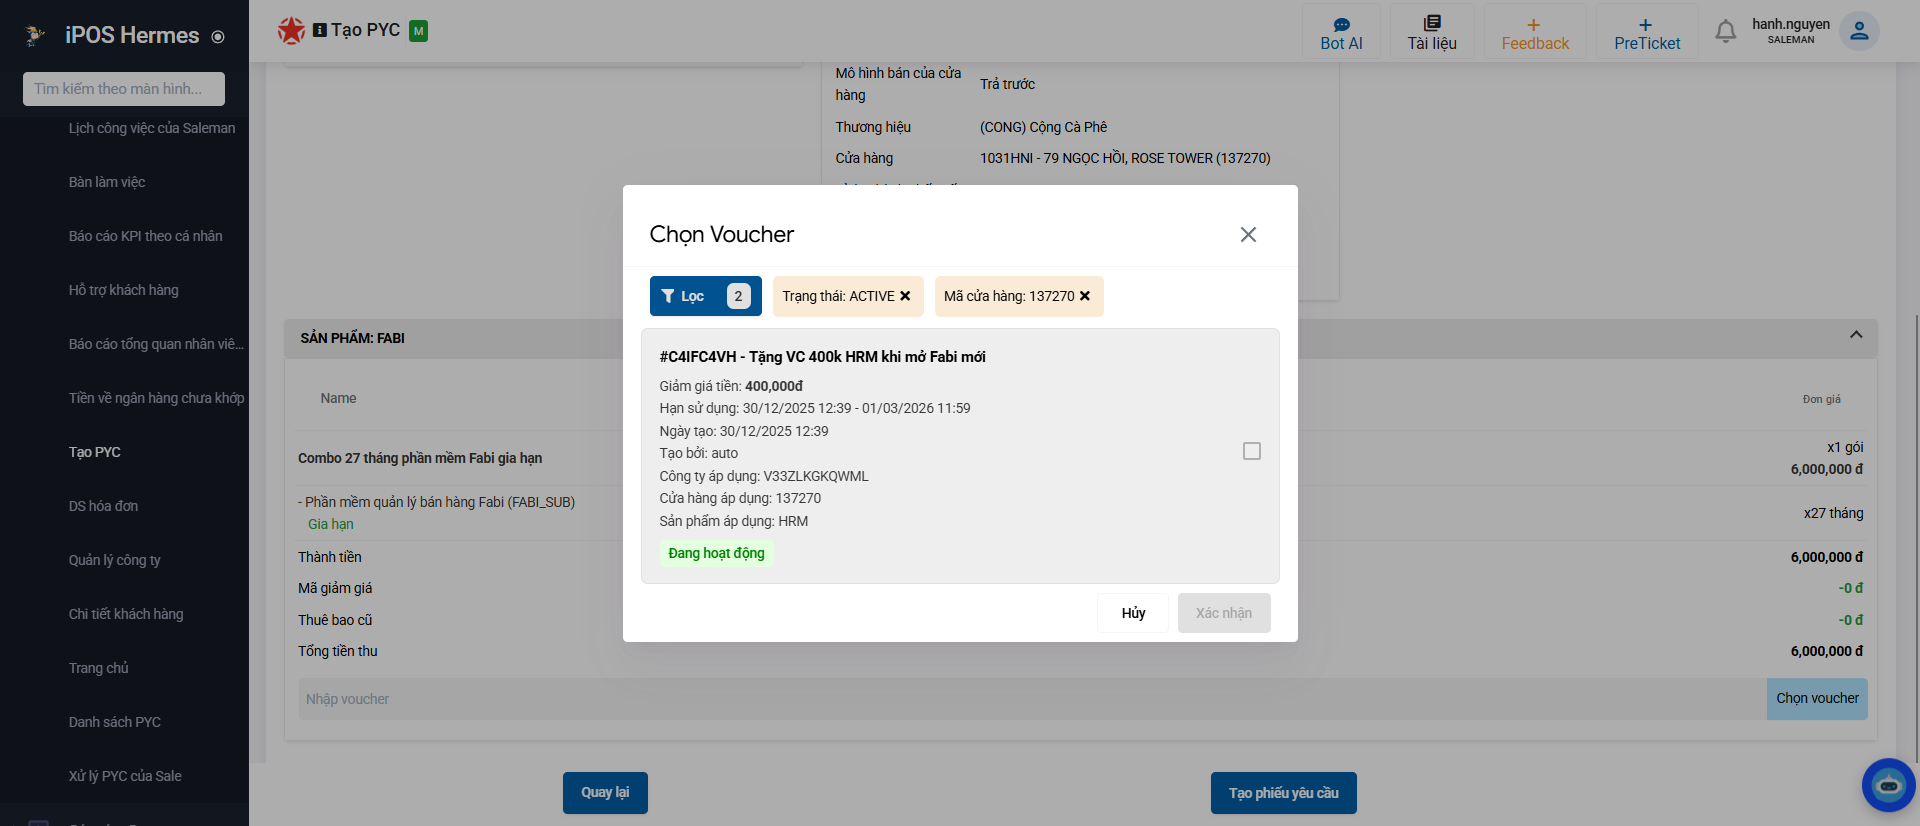
Task: Click the voucher title #C4IFC4VH
Action: [822, 357]
